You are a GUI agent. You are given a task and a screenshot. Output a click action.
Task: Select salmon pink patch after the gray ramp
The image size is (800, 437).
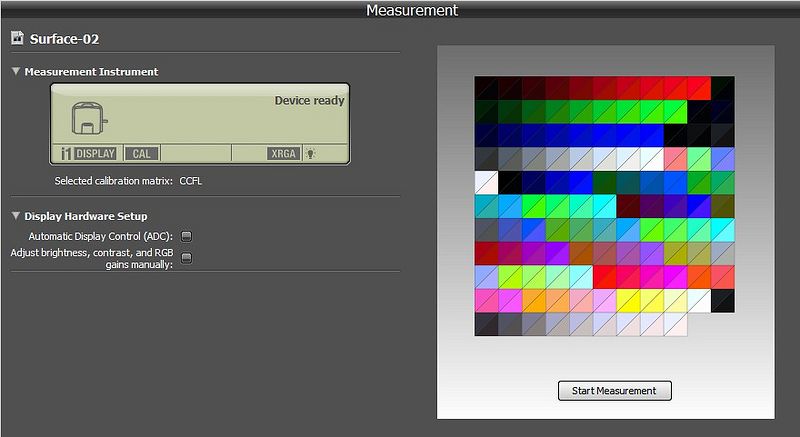(x=676, y=159)
